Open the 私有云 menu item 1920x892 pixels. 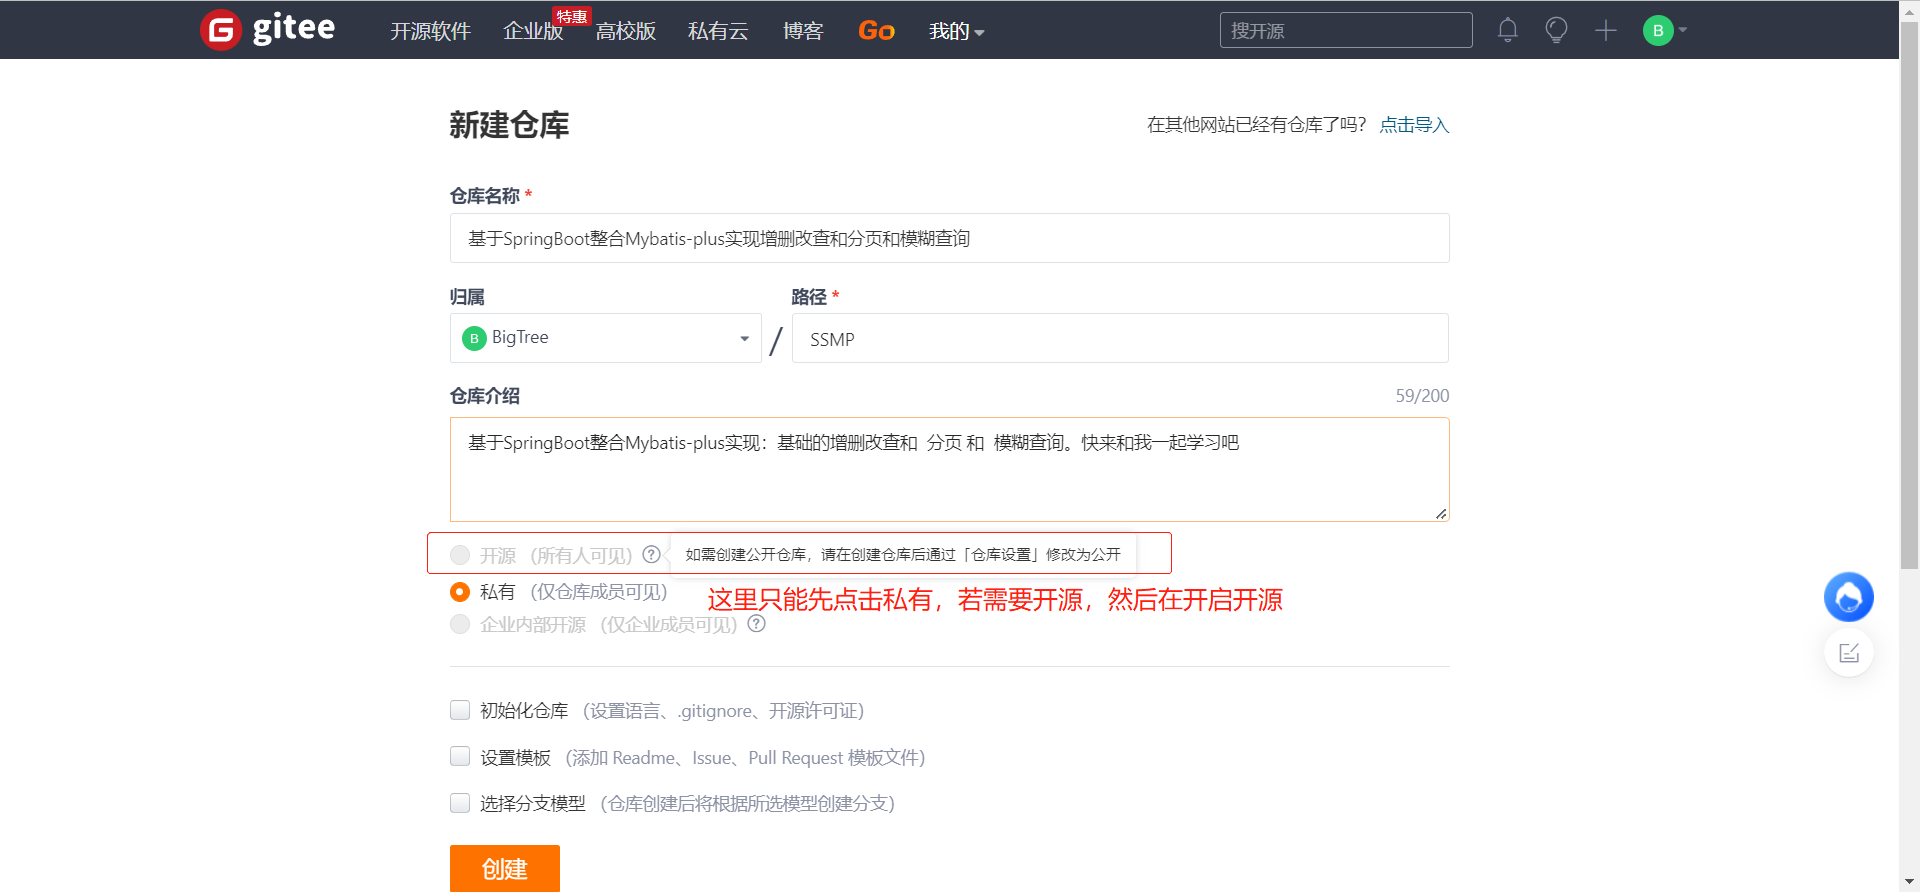point(718,31)
